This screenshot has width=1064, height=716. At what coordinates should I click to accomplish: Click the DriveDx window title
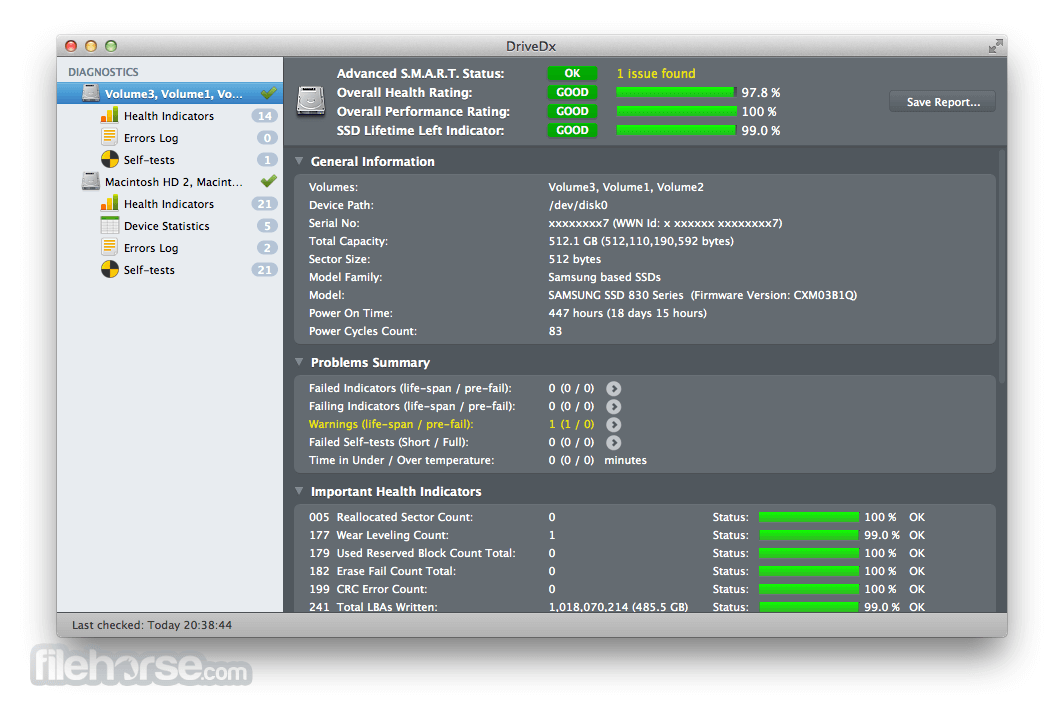coord(531,46)
